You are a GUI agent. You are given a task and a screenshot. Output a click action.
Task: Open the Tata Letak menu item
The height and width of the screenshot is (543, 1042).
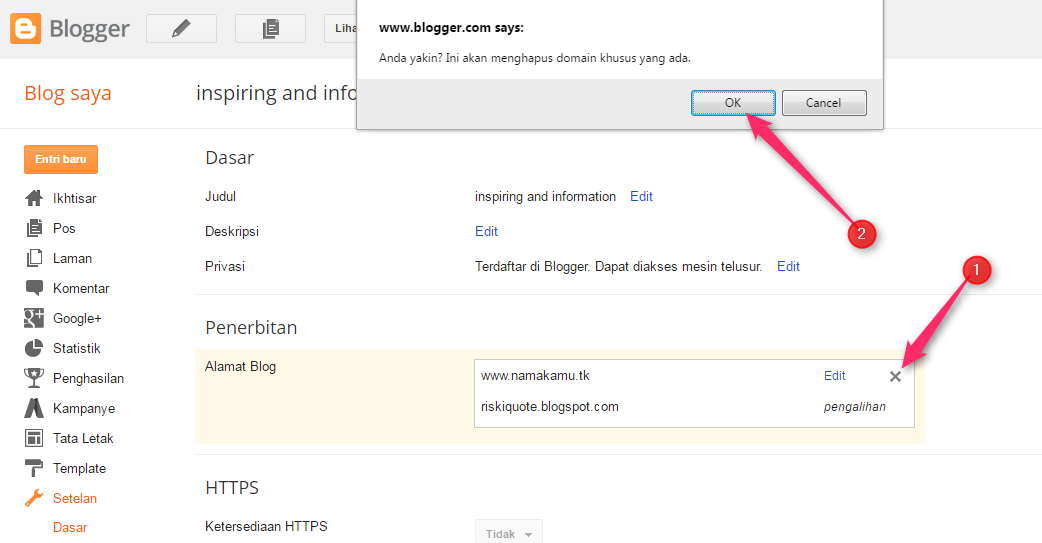[83, 438]
